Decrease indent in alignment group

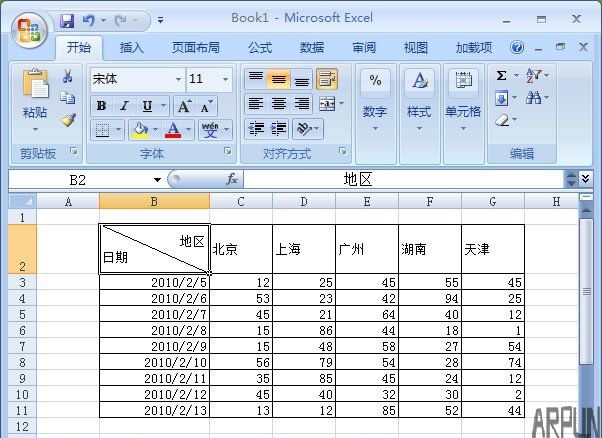tap(256, 128)
